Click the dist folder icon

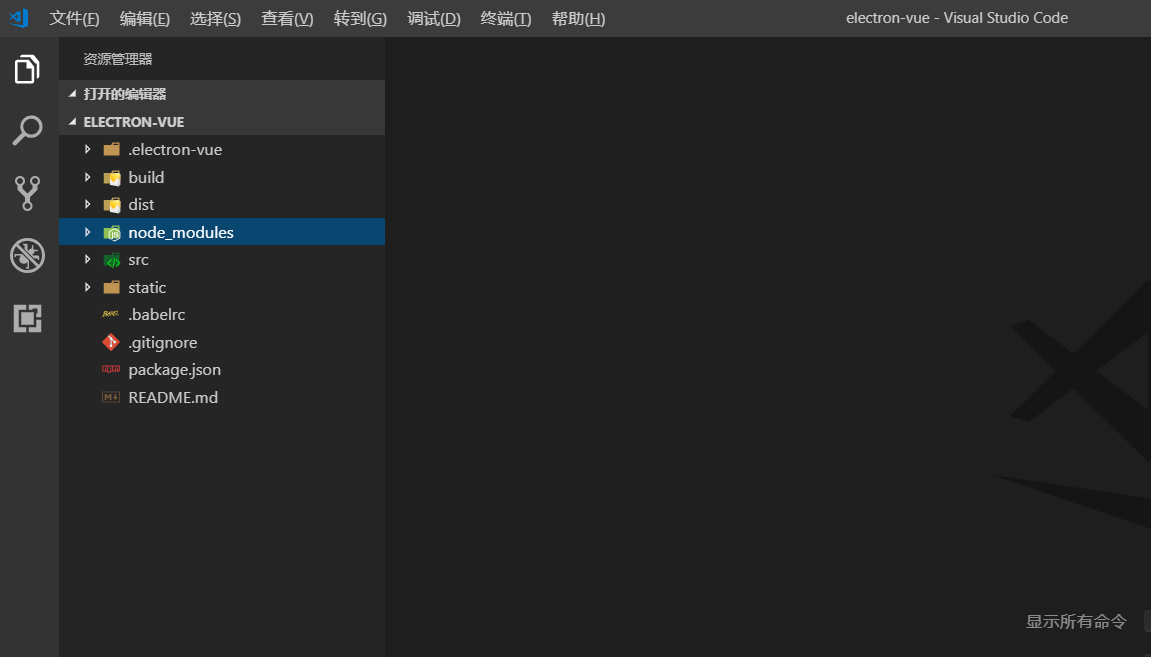(112, 205)
